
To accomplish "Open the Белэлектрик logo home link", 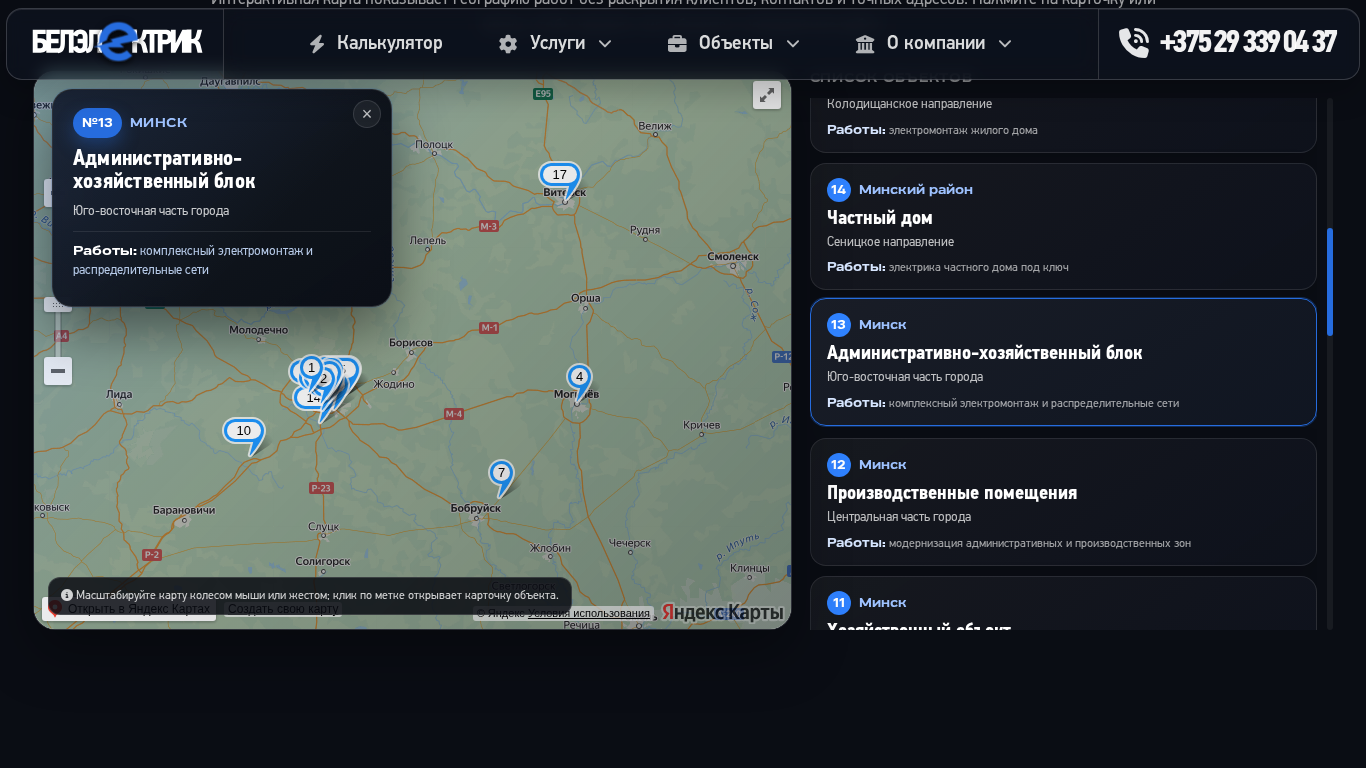I will (x=117, y=43).
